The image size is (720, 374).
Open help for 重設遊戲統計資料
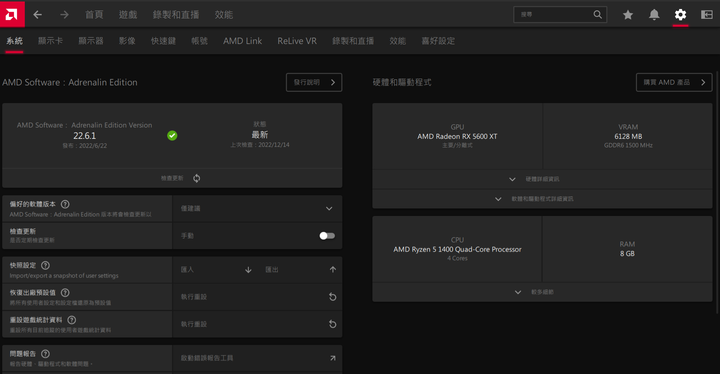[x=72, y=320]
